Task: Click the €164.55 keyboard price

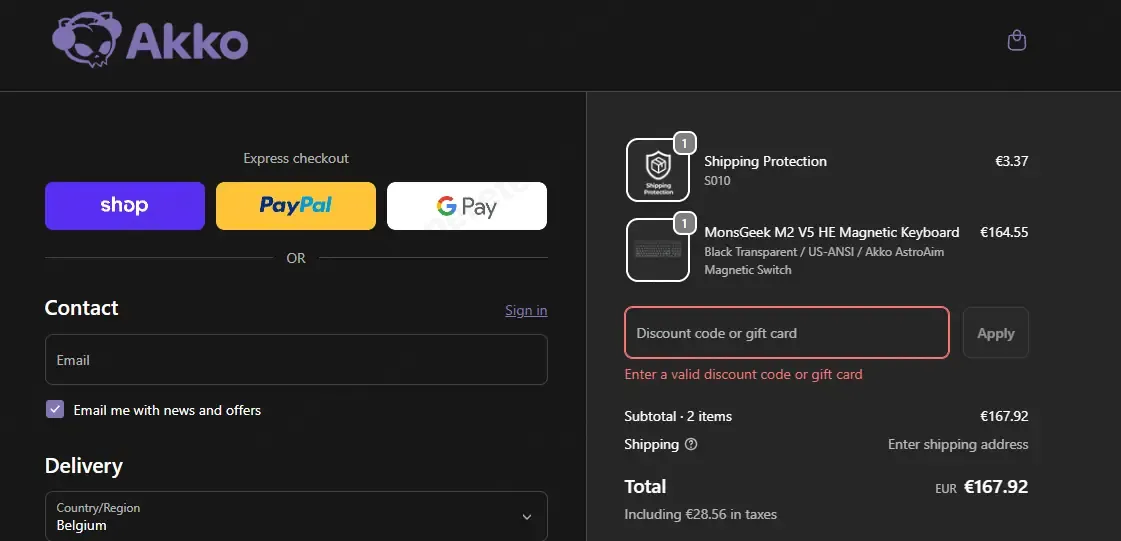Action: click(x=1004, y=232)
